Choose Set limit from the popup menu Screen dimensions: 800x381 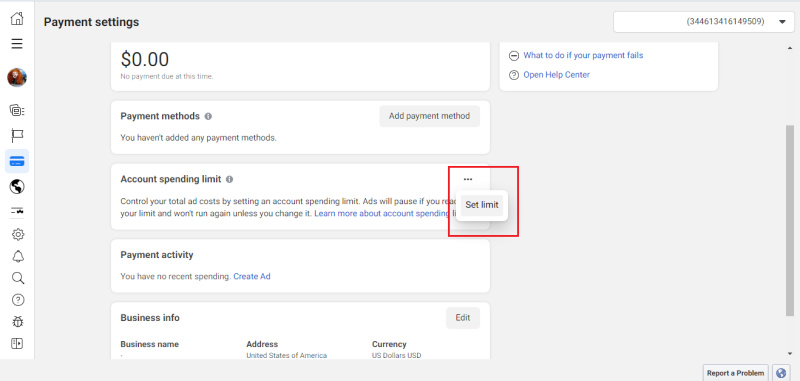482,205
